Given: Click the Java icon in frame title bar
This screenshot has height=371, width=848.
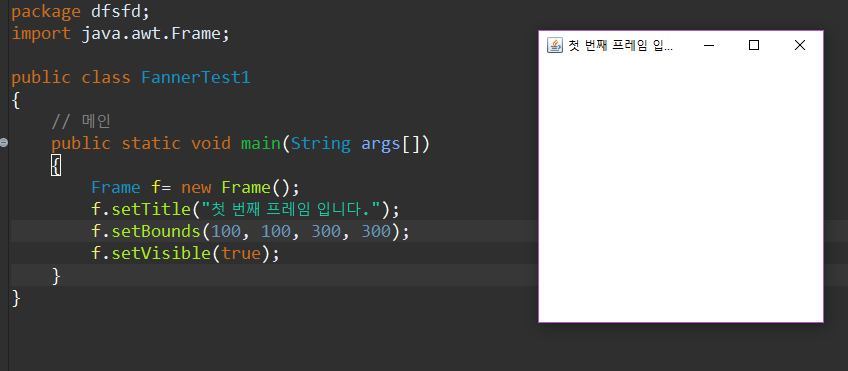Looking at the screenshot, I should 555,45.
